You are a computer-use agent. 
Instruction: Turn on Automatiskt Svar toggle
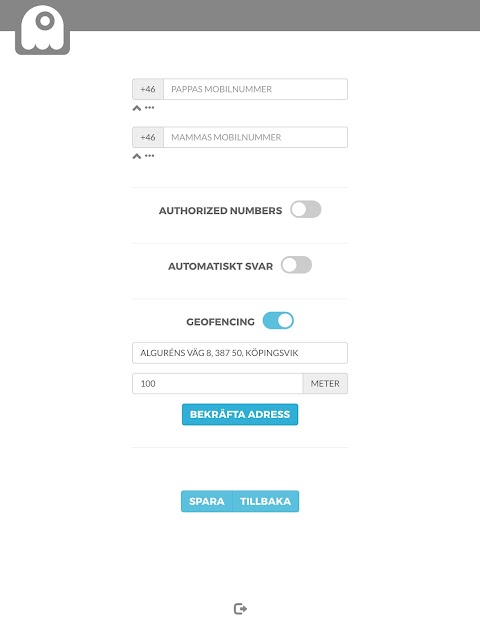click(x=296, y=265)
